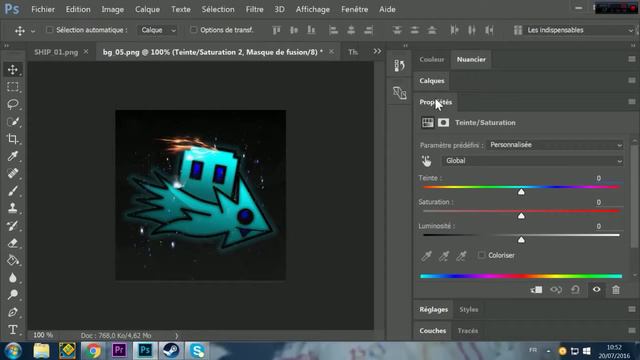The image size is (640, 360).
Task: Open the Affichage menu
Action: [x=313, y=9]
